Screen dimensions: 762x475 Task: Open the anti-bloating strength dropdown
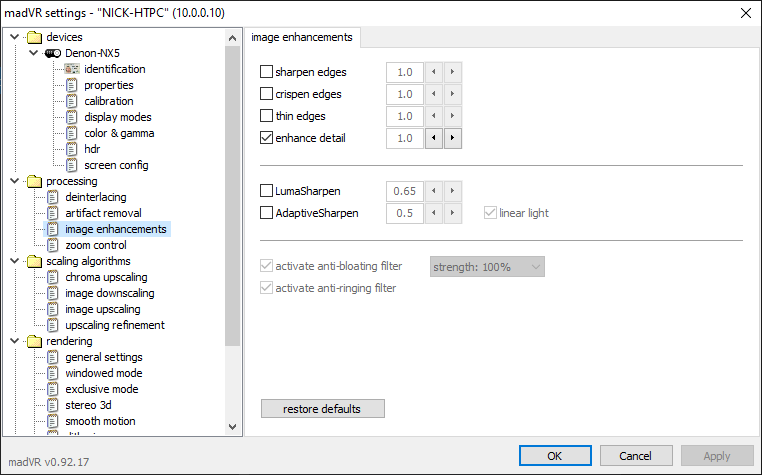(486, 267)
